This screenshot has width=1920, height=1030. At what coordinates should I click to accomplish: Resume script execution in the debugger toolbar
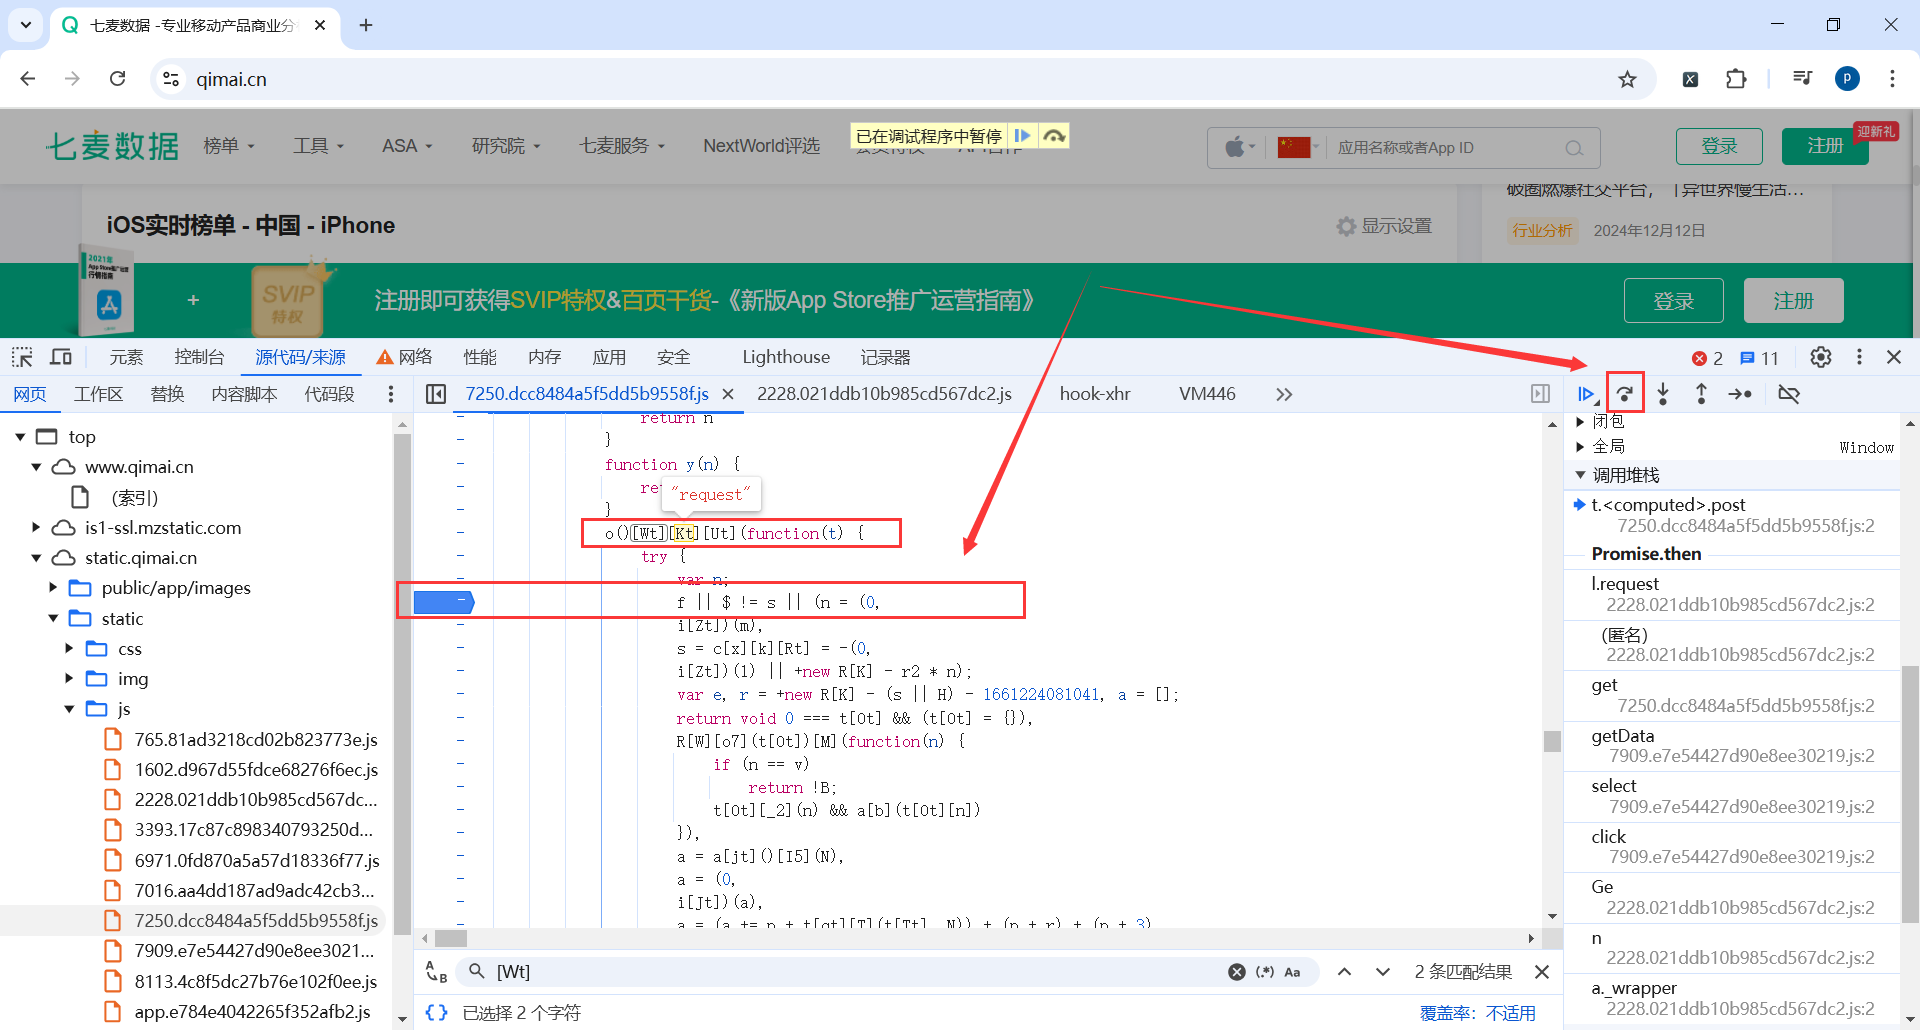pyautogui.click(x=1586, y=394)
